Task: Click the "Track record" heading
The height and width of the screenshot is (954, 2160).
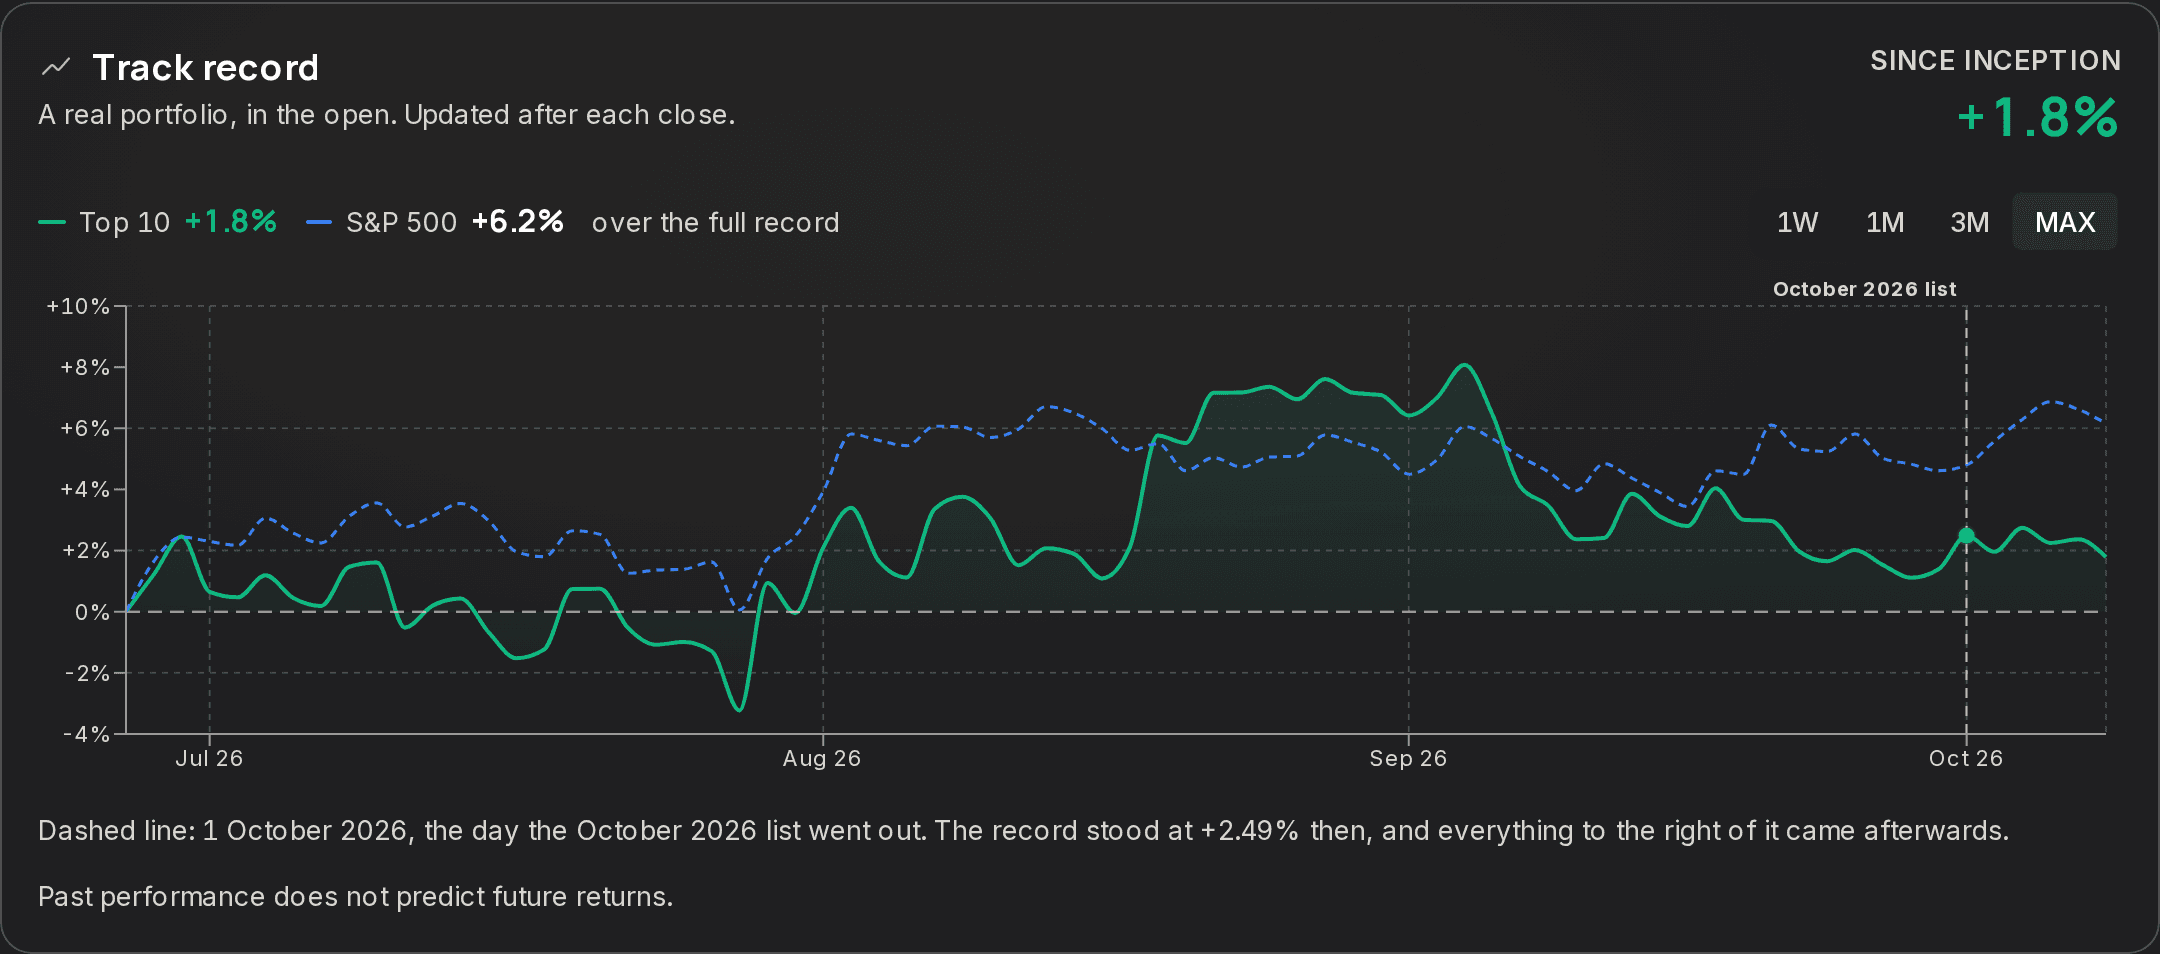Action: click(205, 67)
